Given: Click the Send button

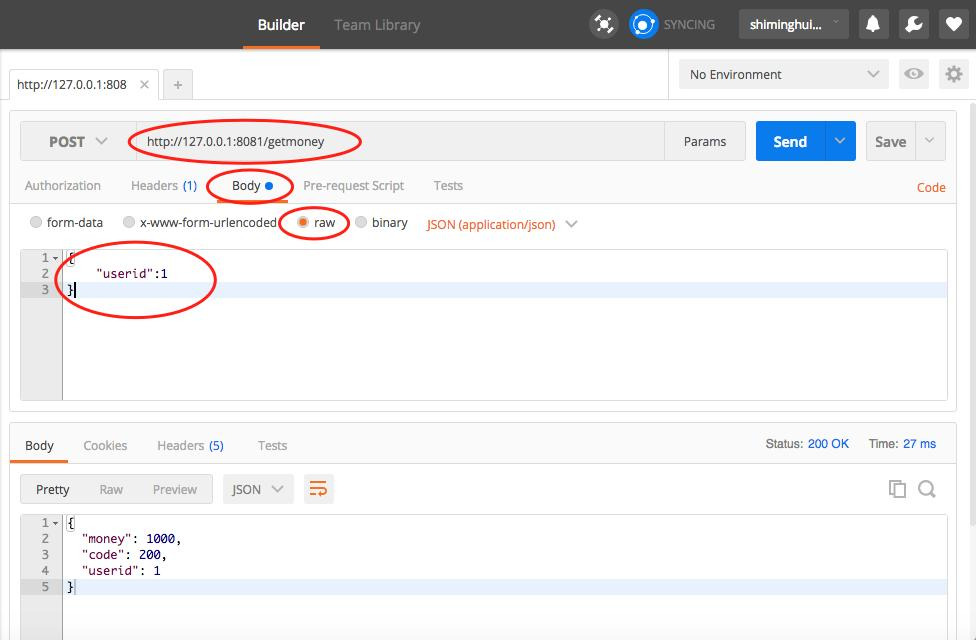Looking at the screenshot, I should click(789, 141).
